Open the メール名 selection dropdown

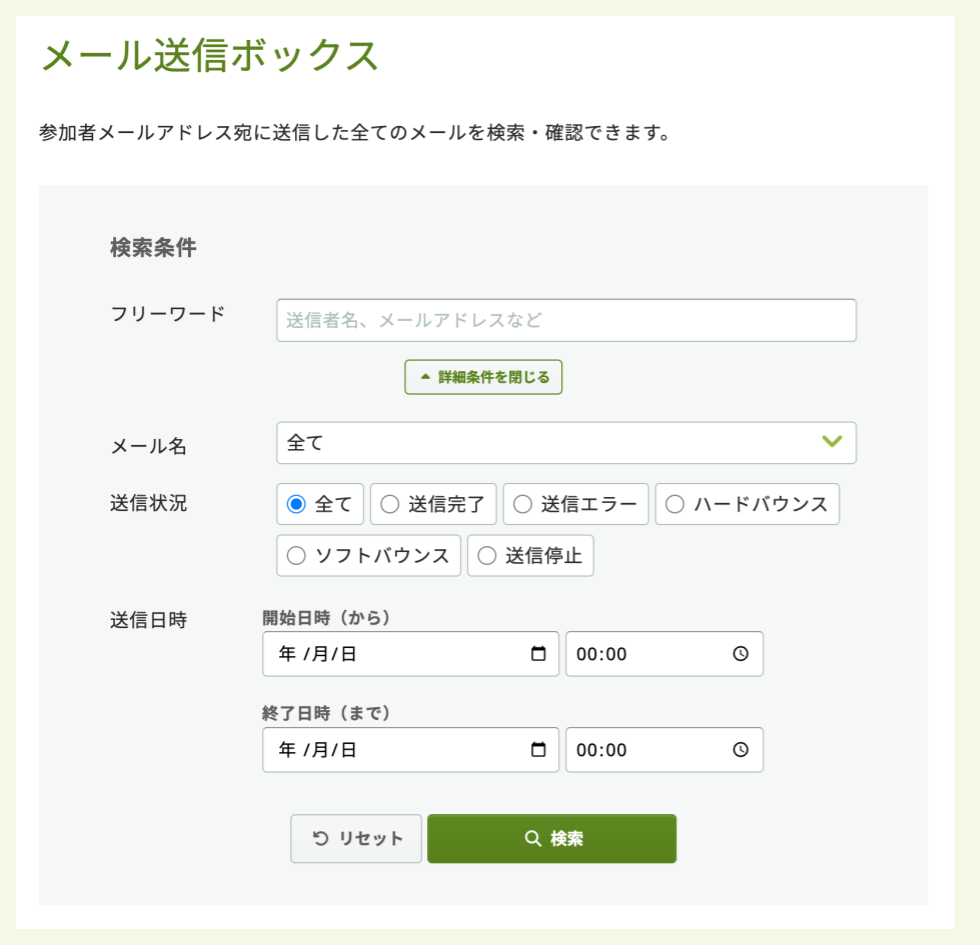(x=566, y=443)
